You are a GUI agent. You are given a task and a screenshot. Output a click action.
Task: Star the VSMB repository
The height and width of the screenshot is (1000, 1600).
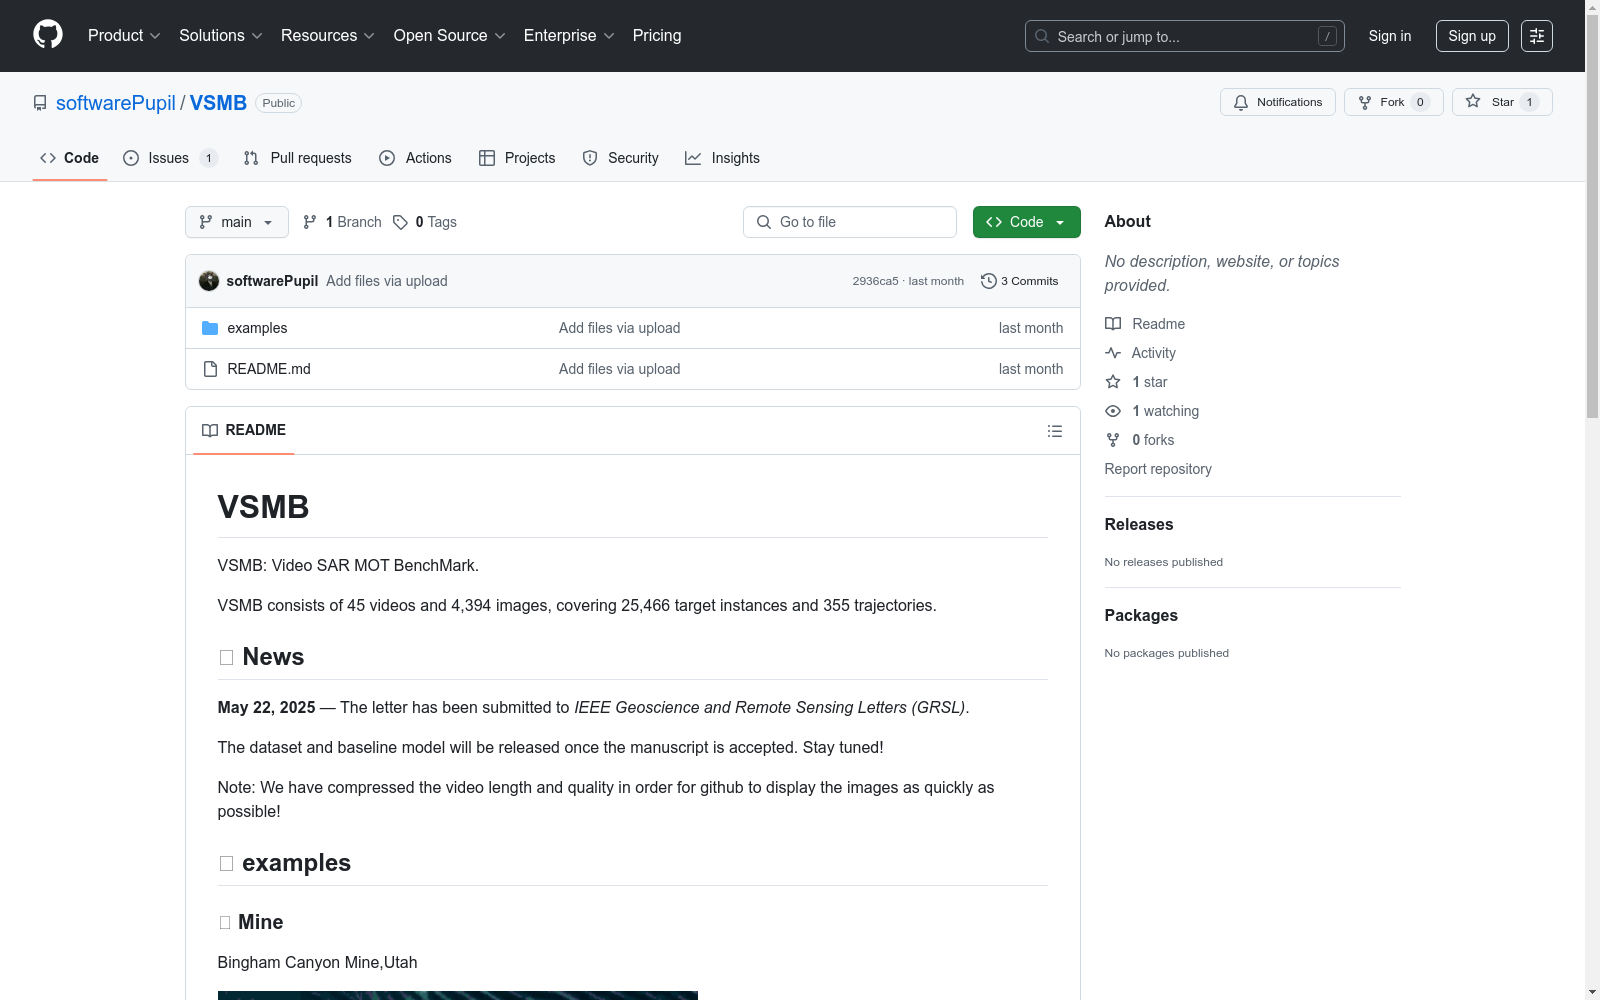click(1502, 102)
